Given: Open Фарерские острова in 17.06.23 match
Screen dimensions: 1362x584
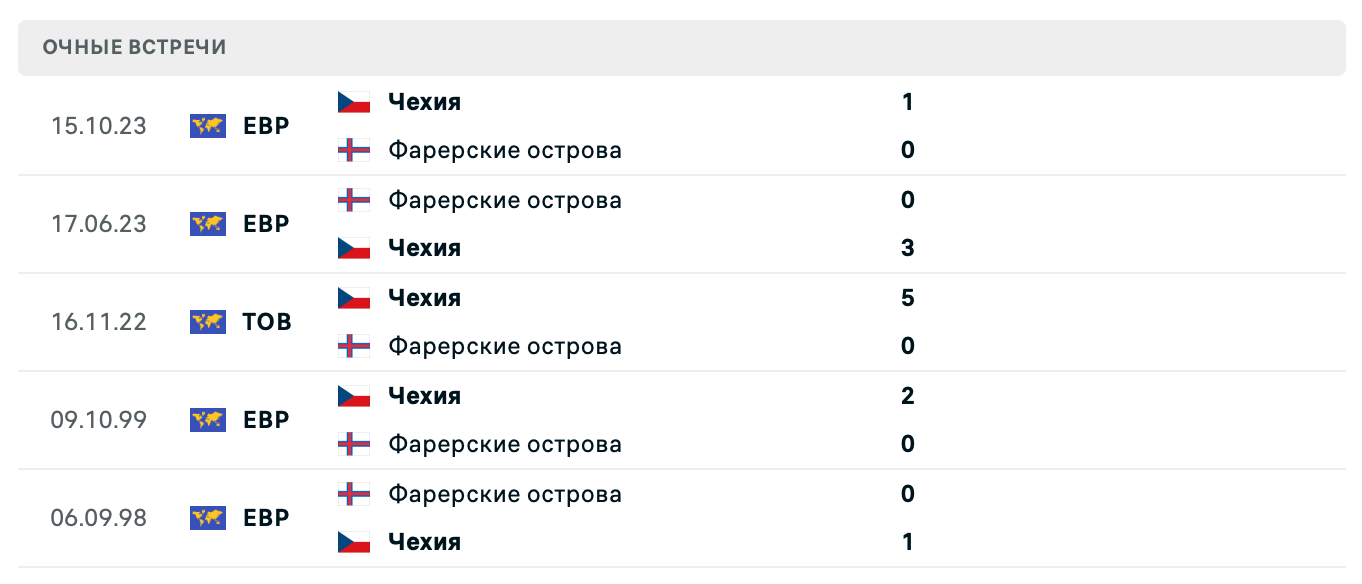Looking at the screenshot, I should point(504,200).
